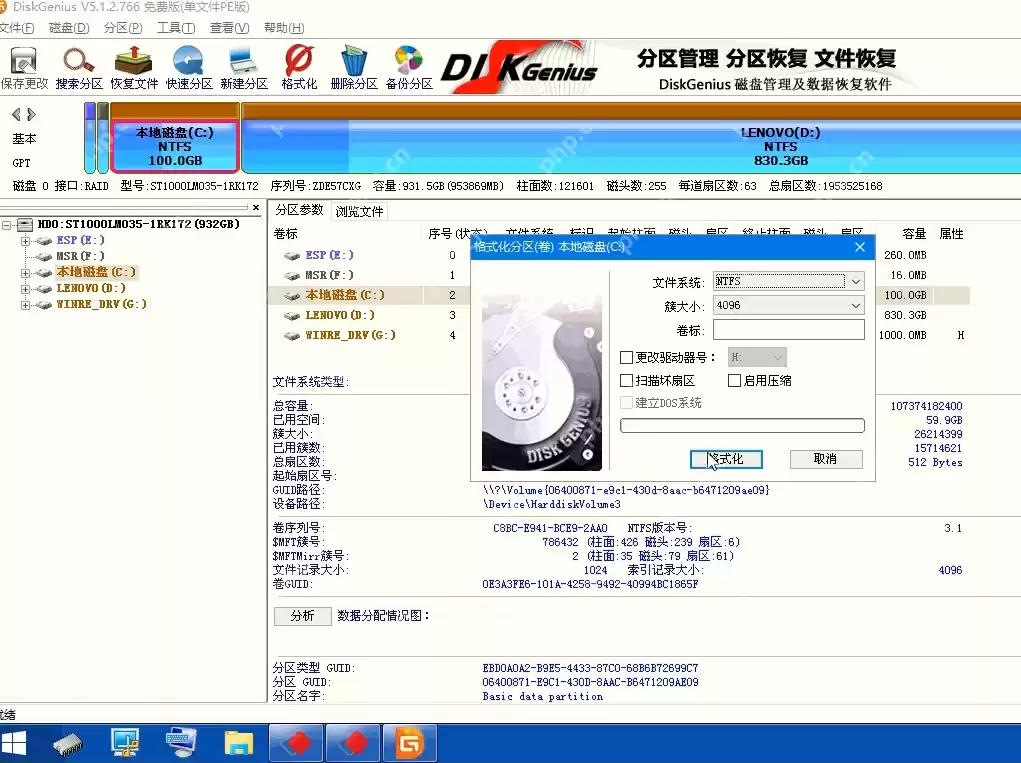This screenshot has width=1021, height=763.
Task: Open 搜索分区 search partition tool
Action: click(79, 67)
